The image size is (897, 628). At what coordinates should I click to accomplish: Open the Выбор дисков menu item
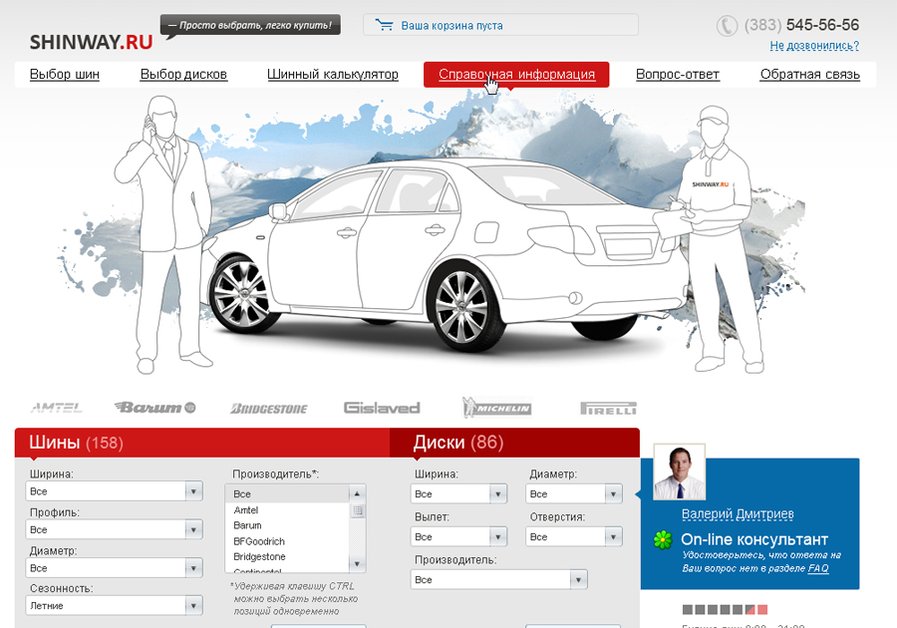coord(187,74)
